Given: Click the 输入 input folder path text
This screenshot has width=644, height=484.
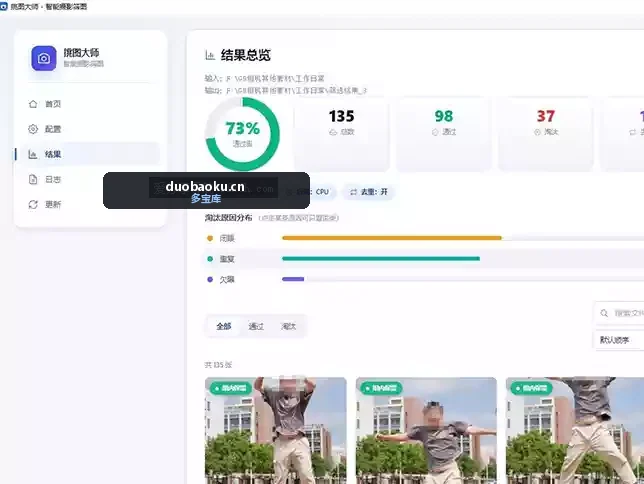Looking at the screenshot, I should (264, 78).
